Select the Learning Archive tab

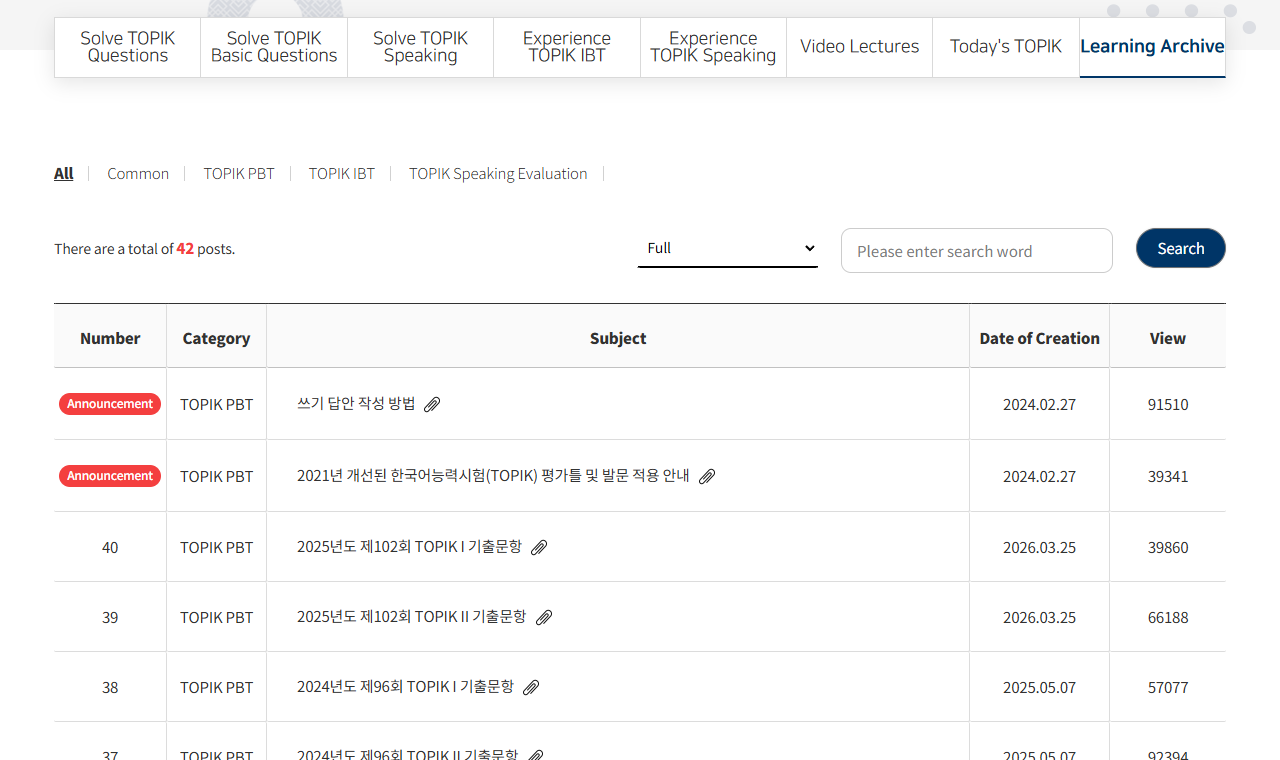(x=1152, y=47)
